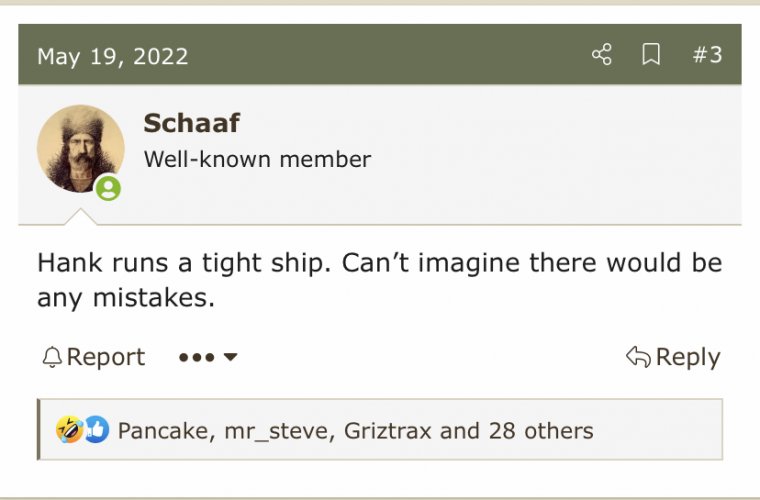Click the share icon in post header
The width and height of the screenshot is (760, 500).
[x=601, y=55]
